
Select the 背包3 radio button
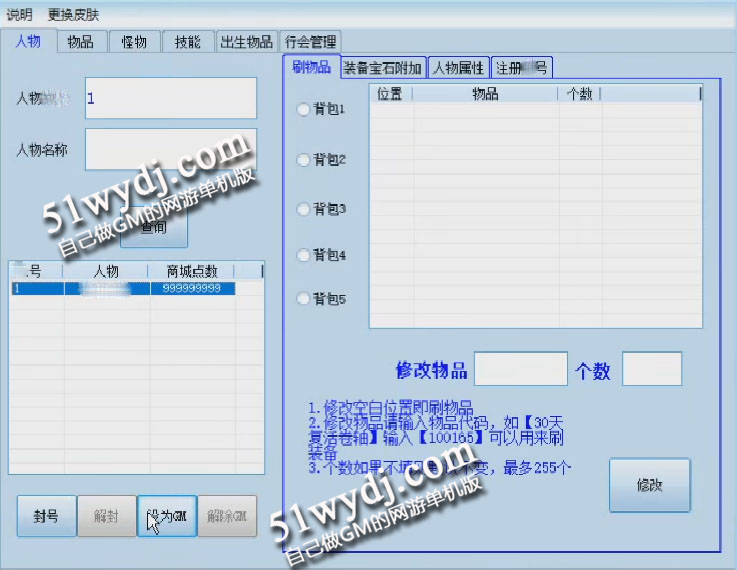click(x=304, y=209)
